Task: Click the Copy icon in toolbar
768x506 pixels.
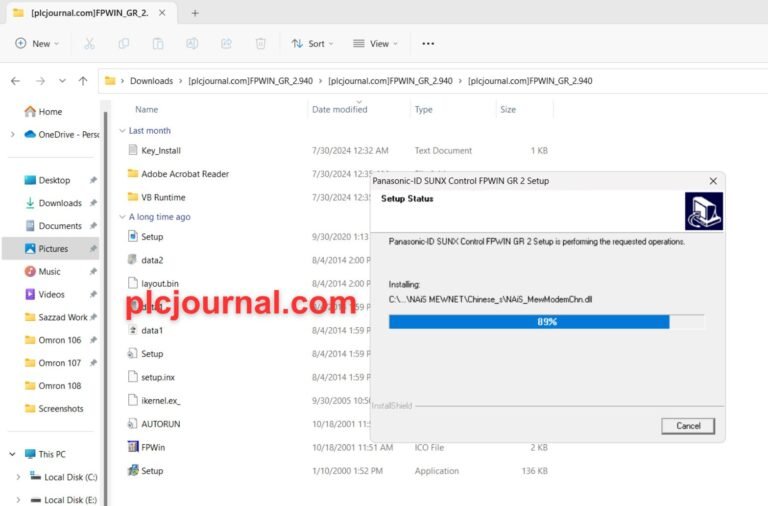Action: click(123, 44)
